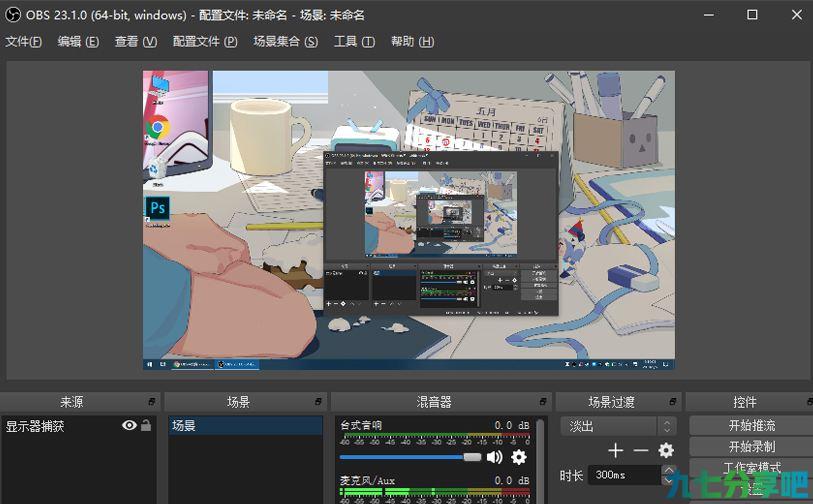Open the 帮助(H) menu

(413, 41)
